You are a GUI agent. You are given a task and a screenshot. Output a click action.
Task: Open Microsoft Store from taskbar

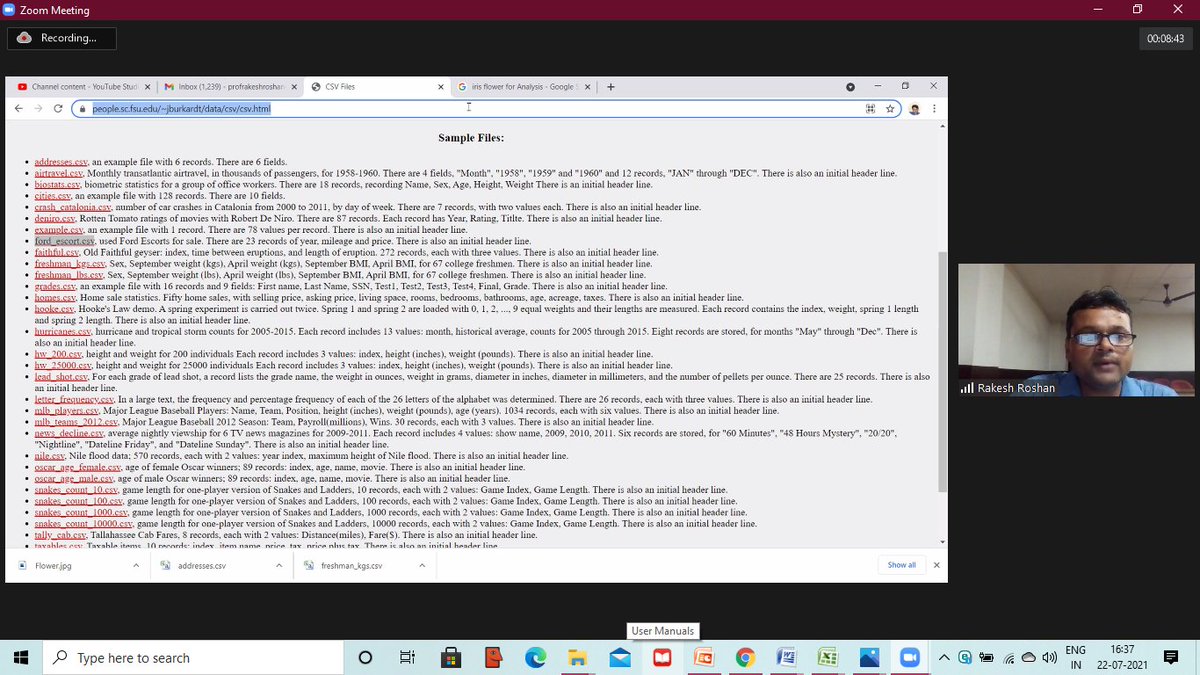(450, 657)
